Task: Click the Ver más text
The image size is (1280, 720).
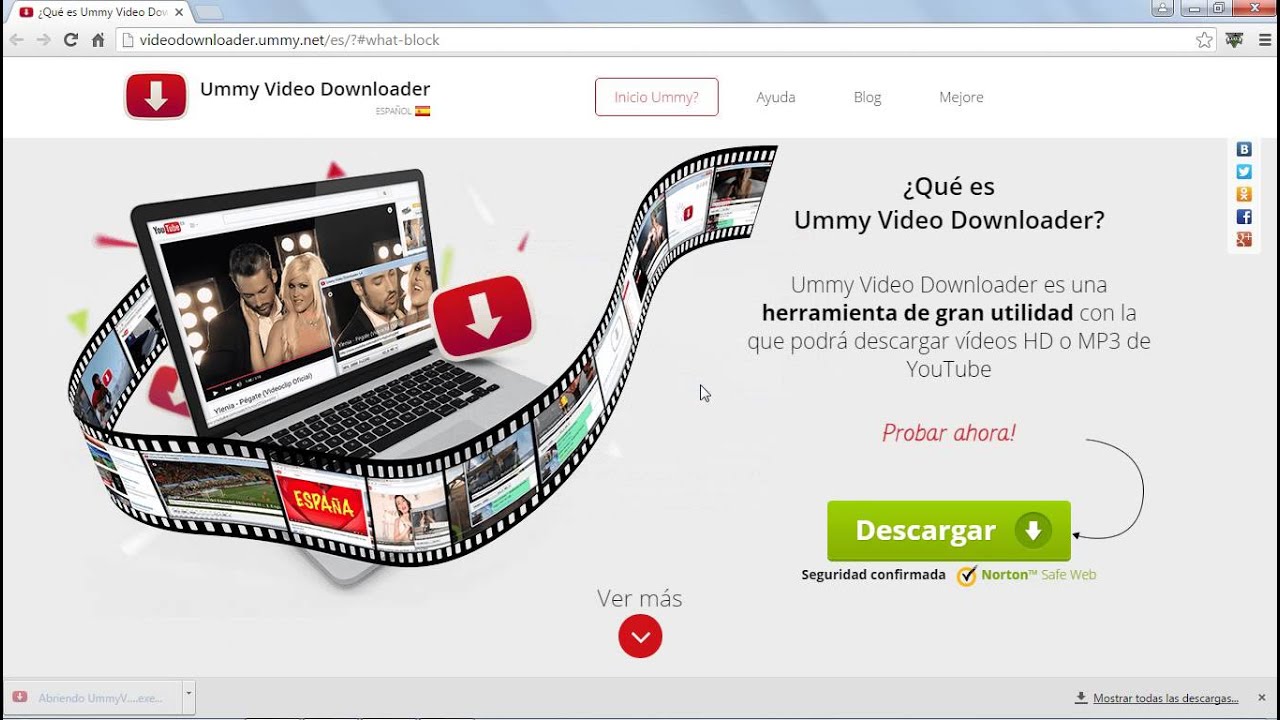Action: click(x=640, y=598)
